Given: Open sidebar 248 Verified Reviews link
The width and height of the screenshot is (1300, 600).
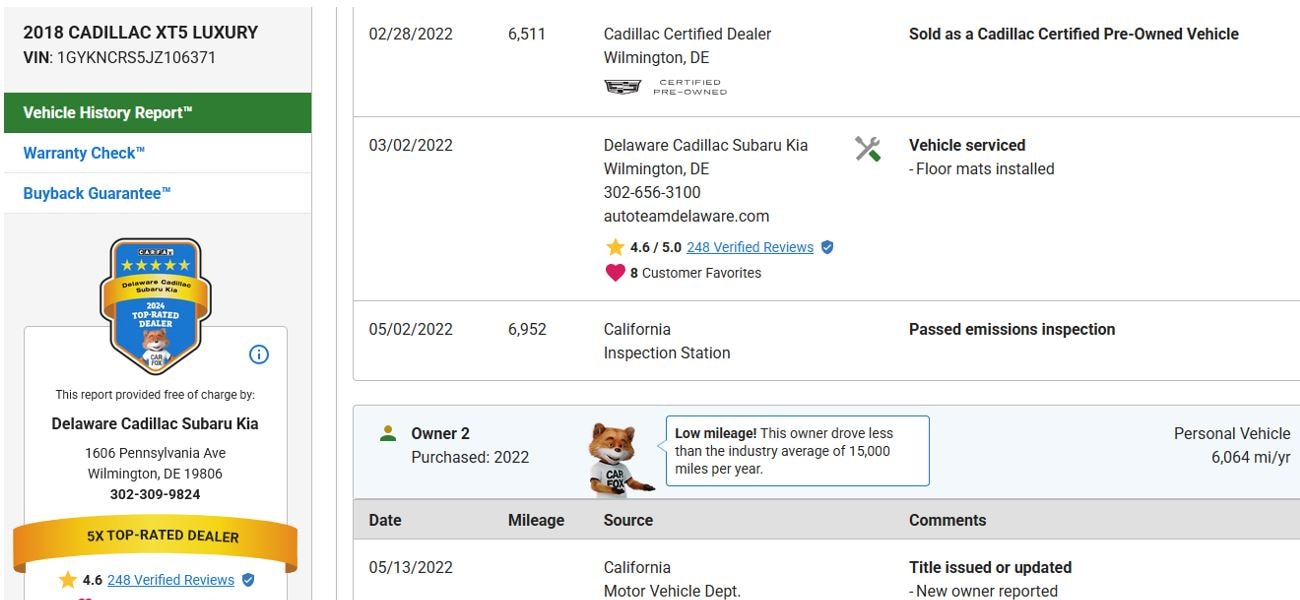Looking at the screenshot, I should [x=171, y=580].
